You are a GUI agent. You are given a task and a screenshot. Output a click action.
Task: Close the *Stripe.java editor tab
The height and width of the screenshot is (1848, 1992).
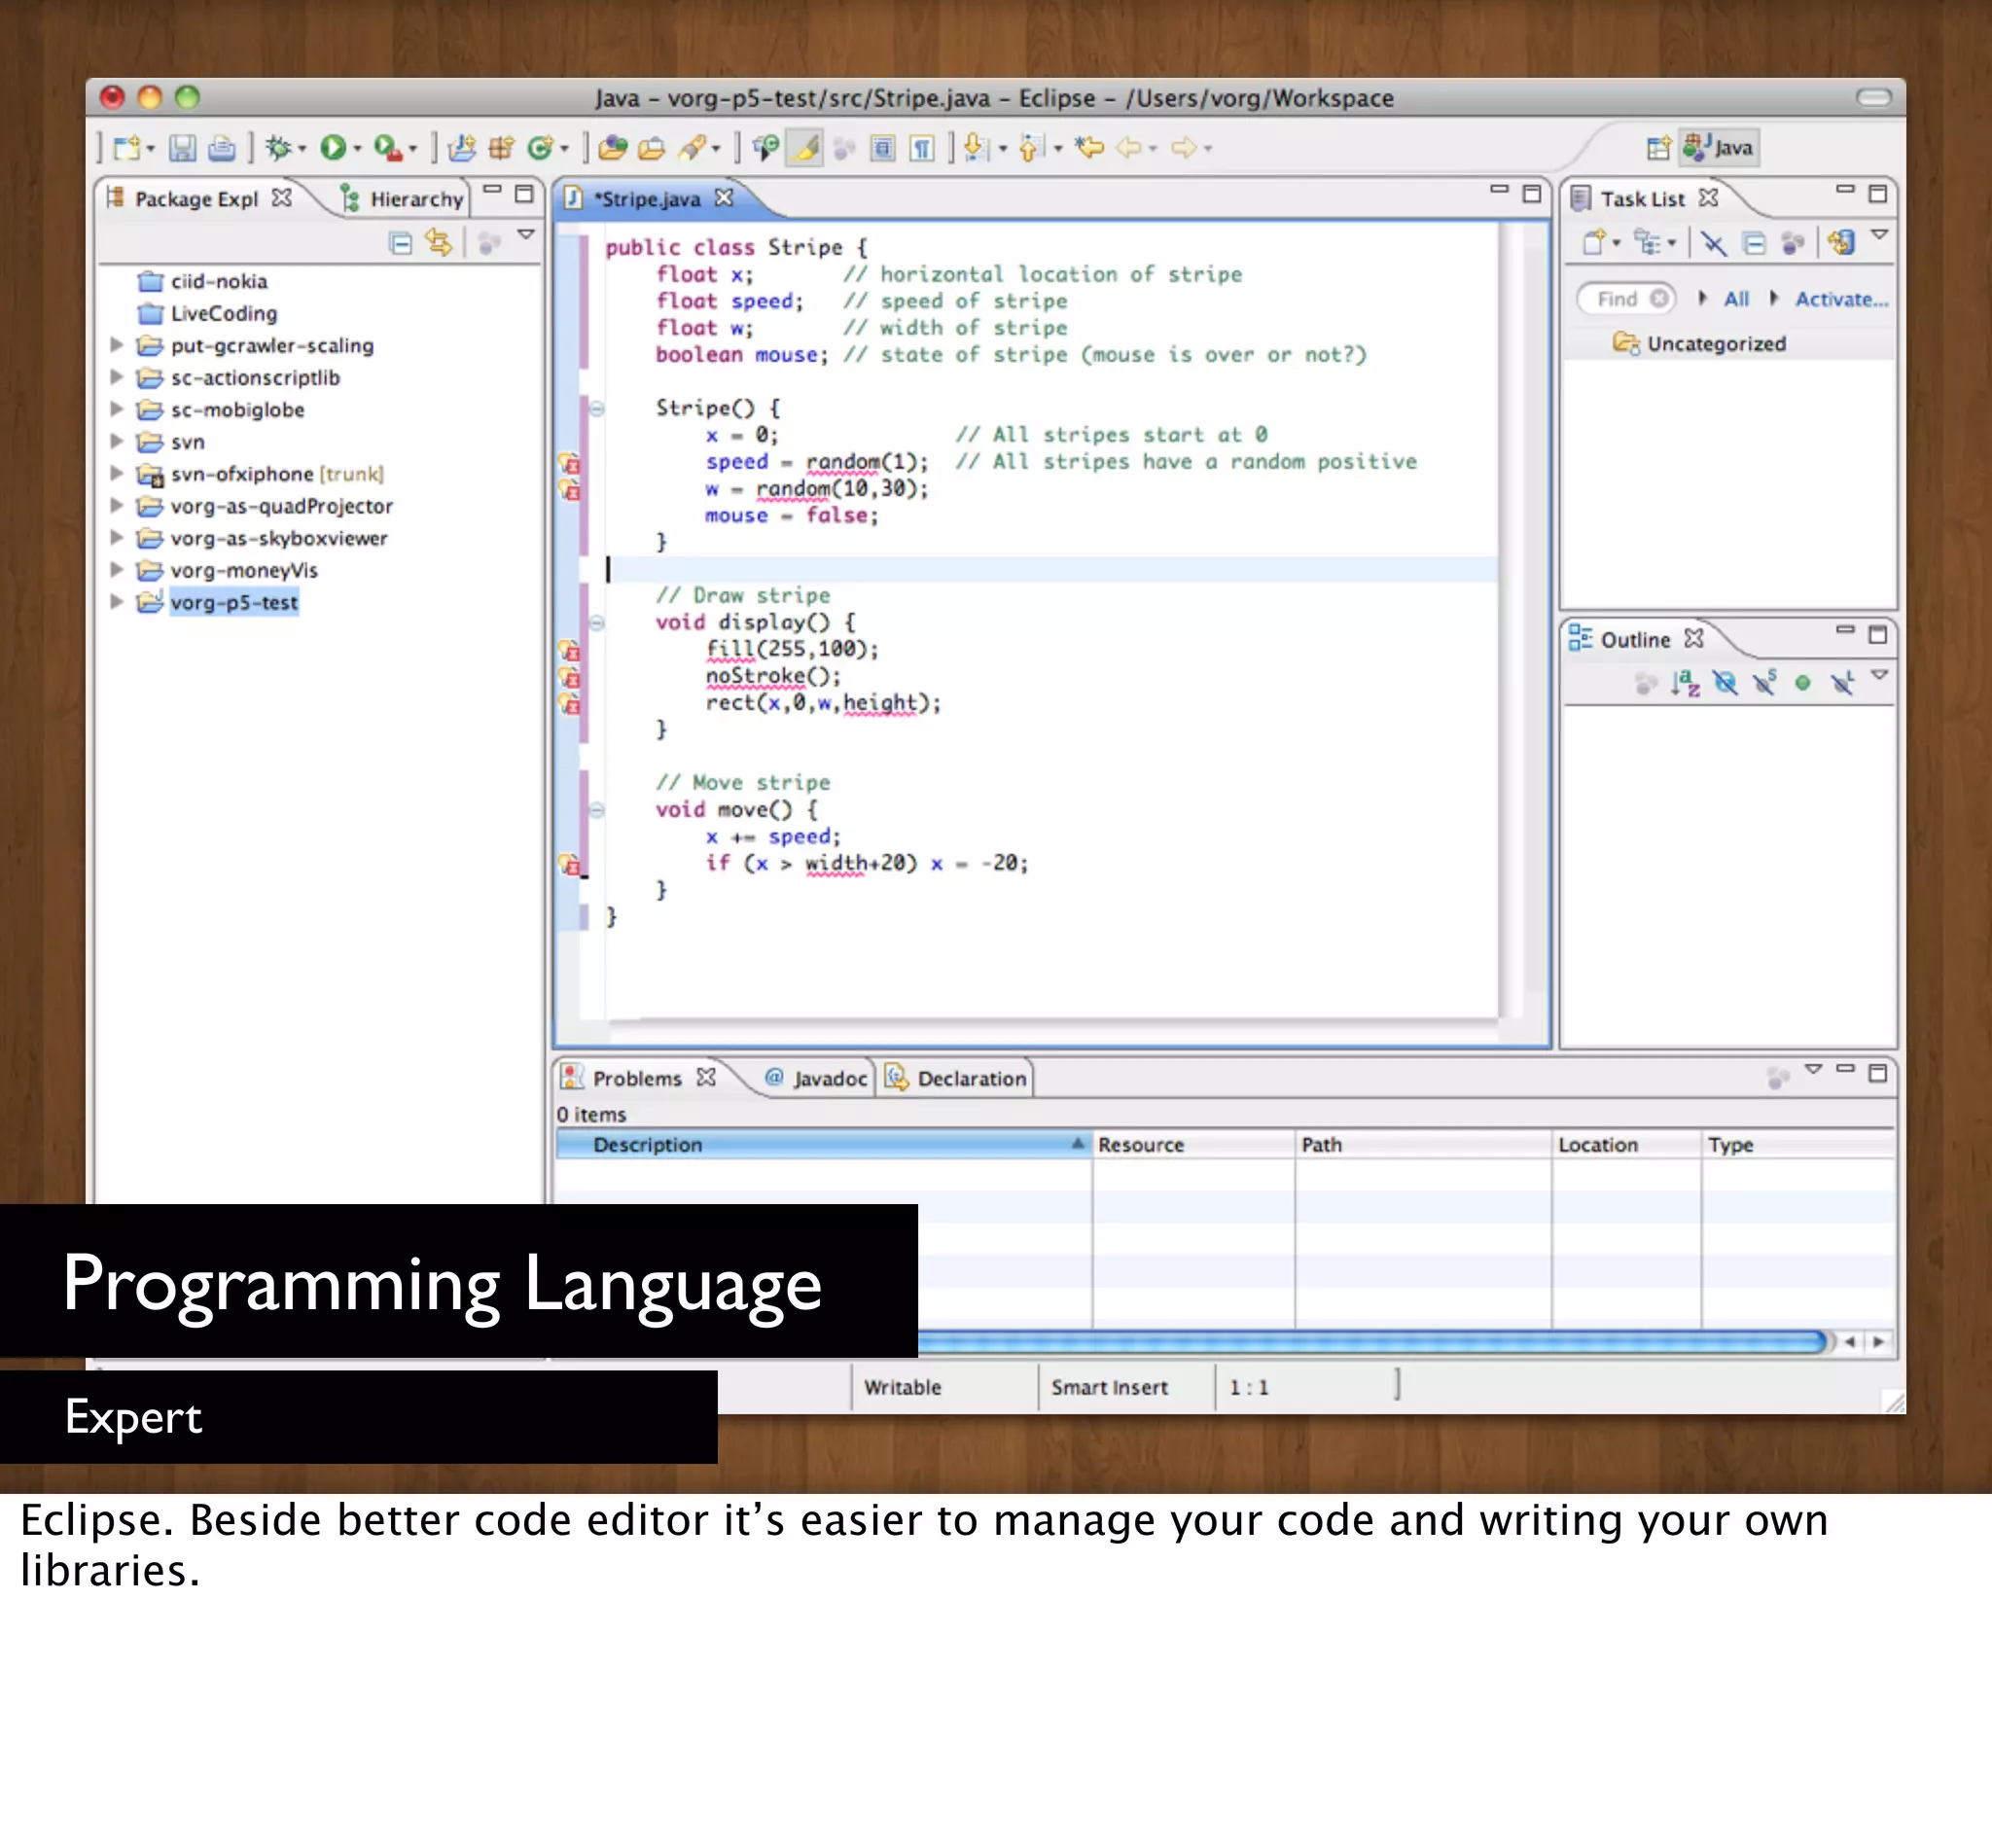pyautogui.click(x=724, y=198)
